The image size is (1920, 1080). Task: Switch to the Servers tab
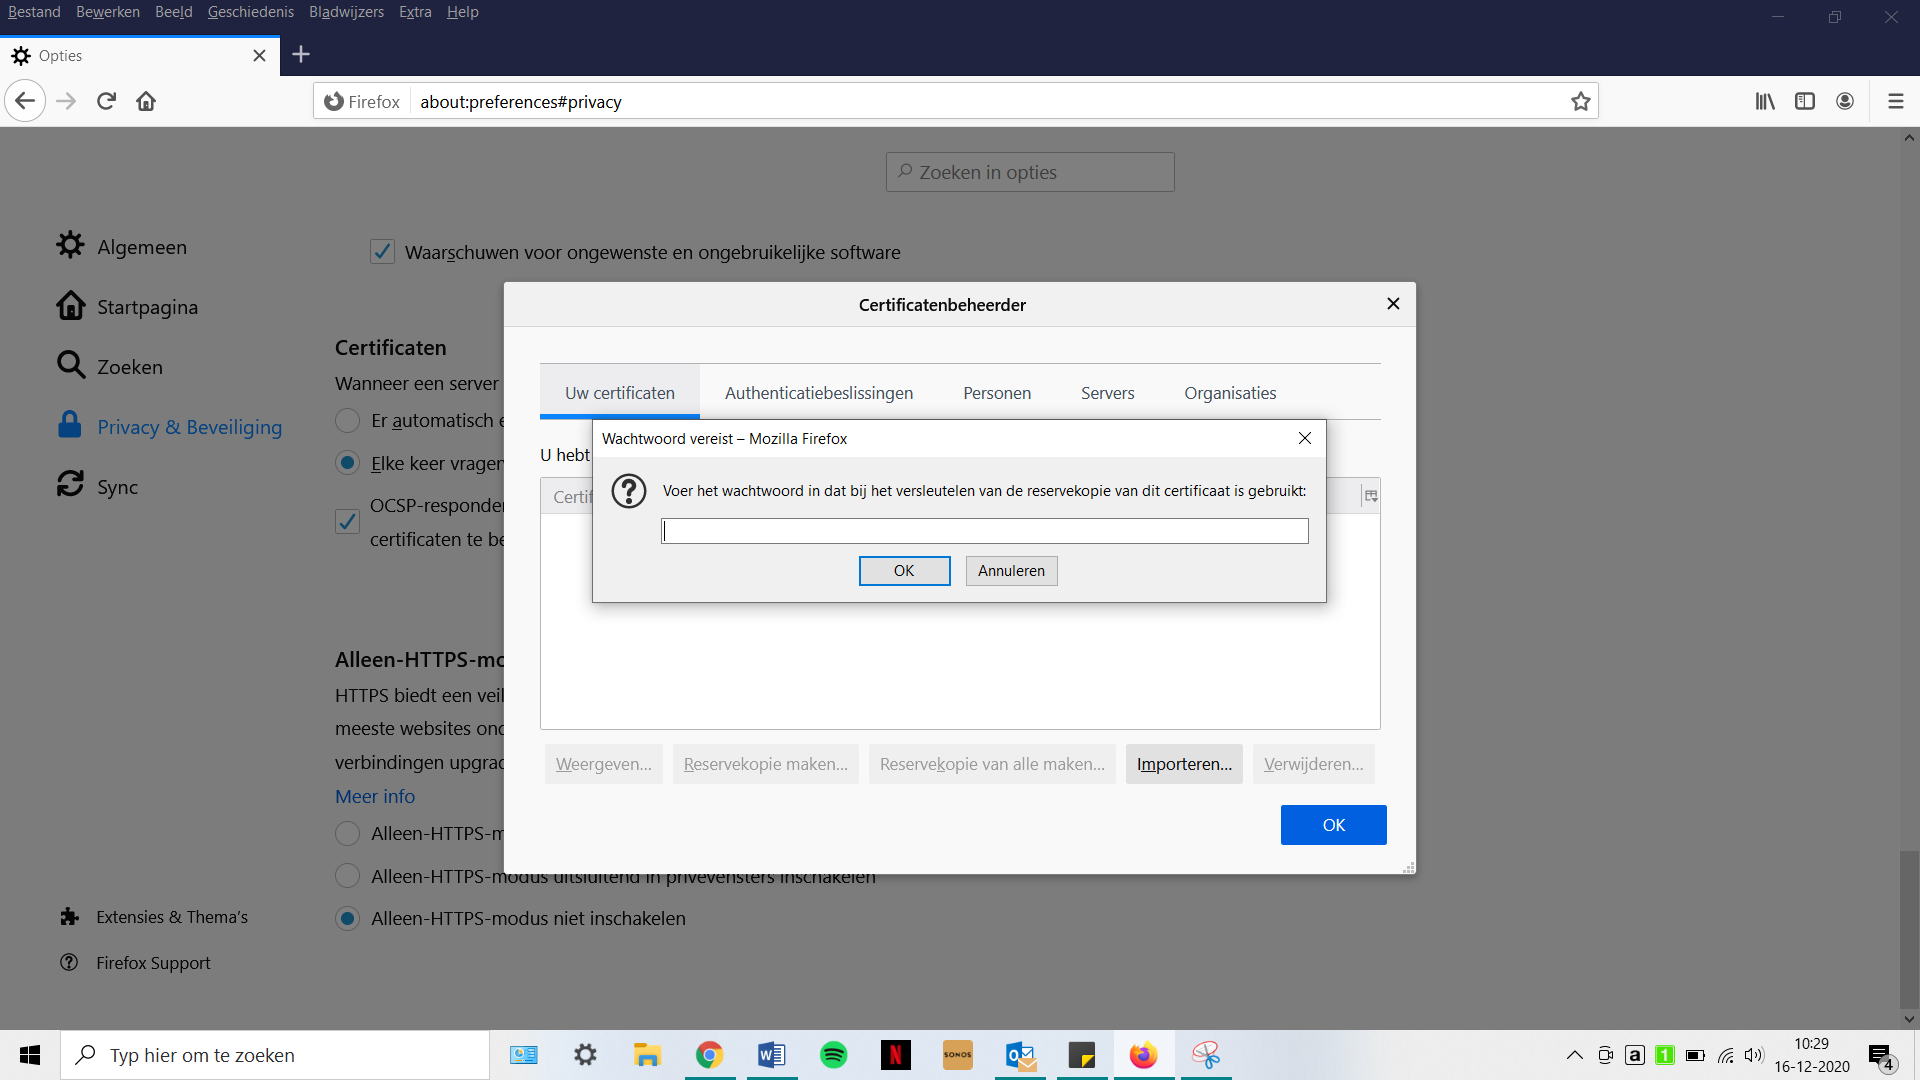pyautogui.click(x=1107, y=393)
